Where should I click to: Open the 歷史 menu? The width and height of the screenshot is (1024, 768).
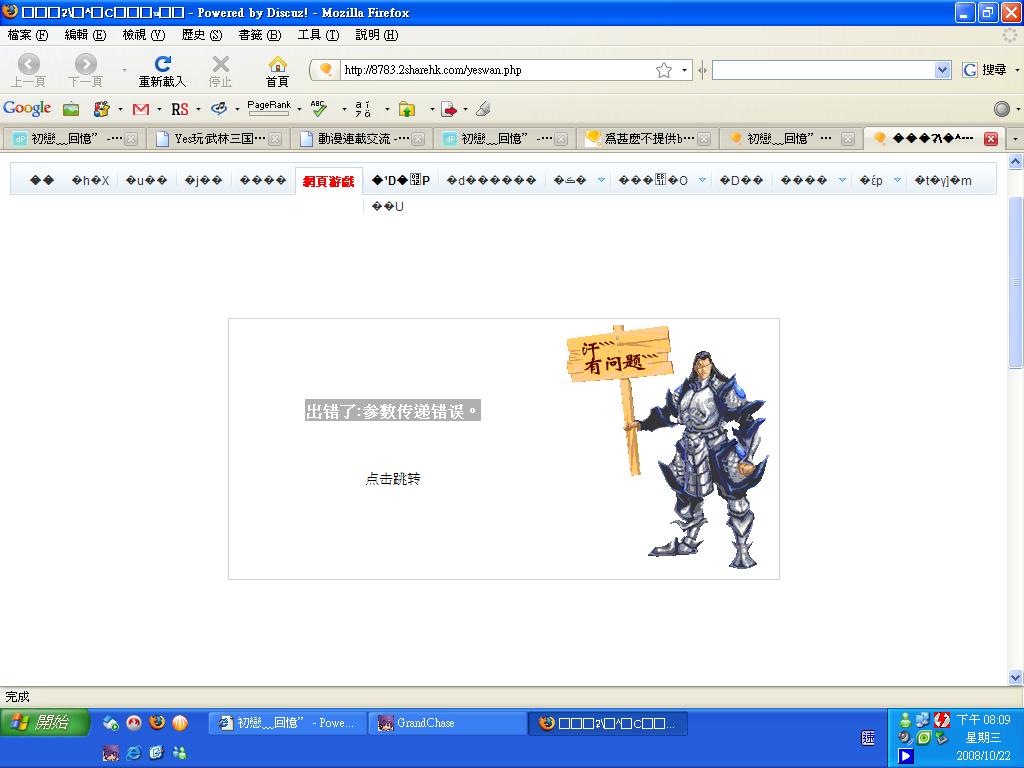coord(202,35)
